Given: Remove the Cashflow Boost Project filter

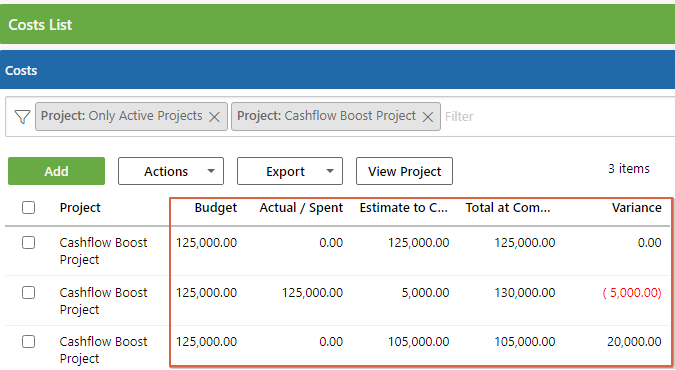Looking at the screenshot, I should click(x=427, y=117).
